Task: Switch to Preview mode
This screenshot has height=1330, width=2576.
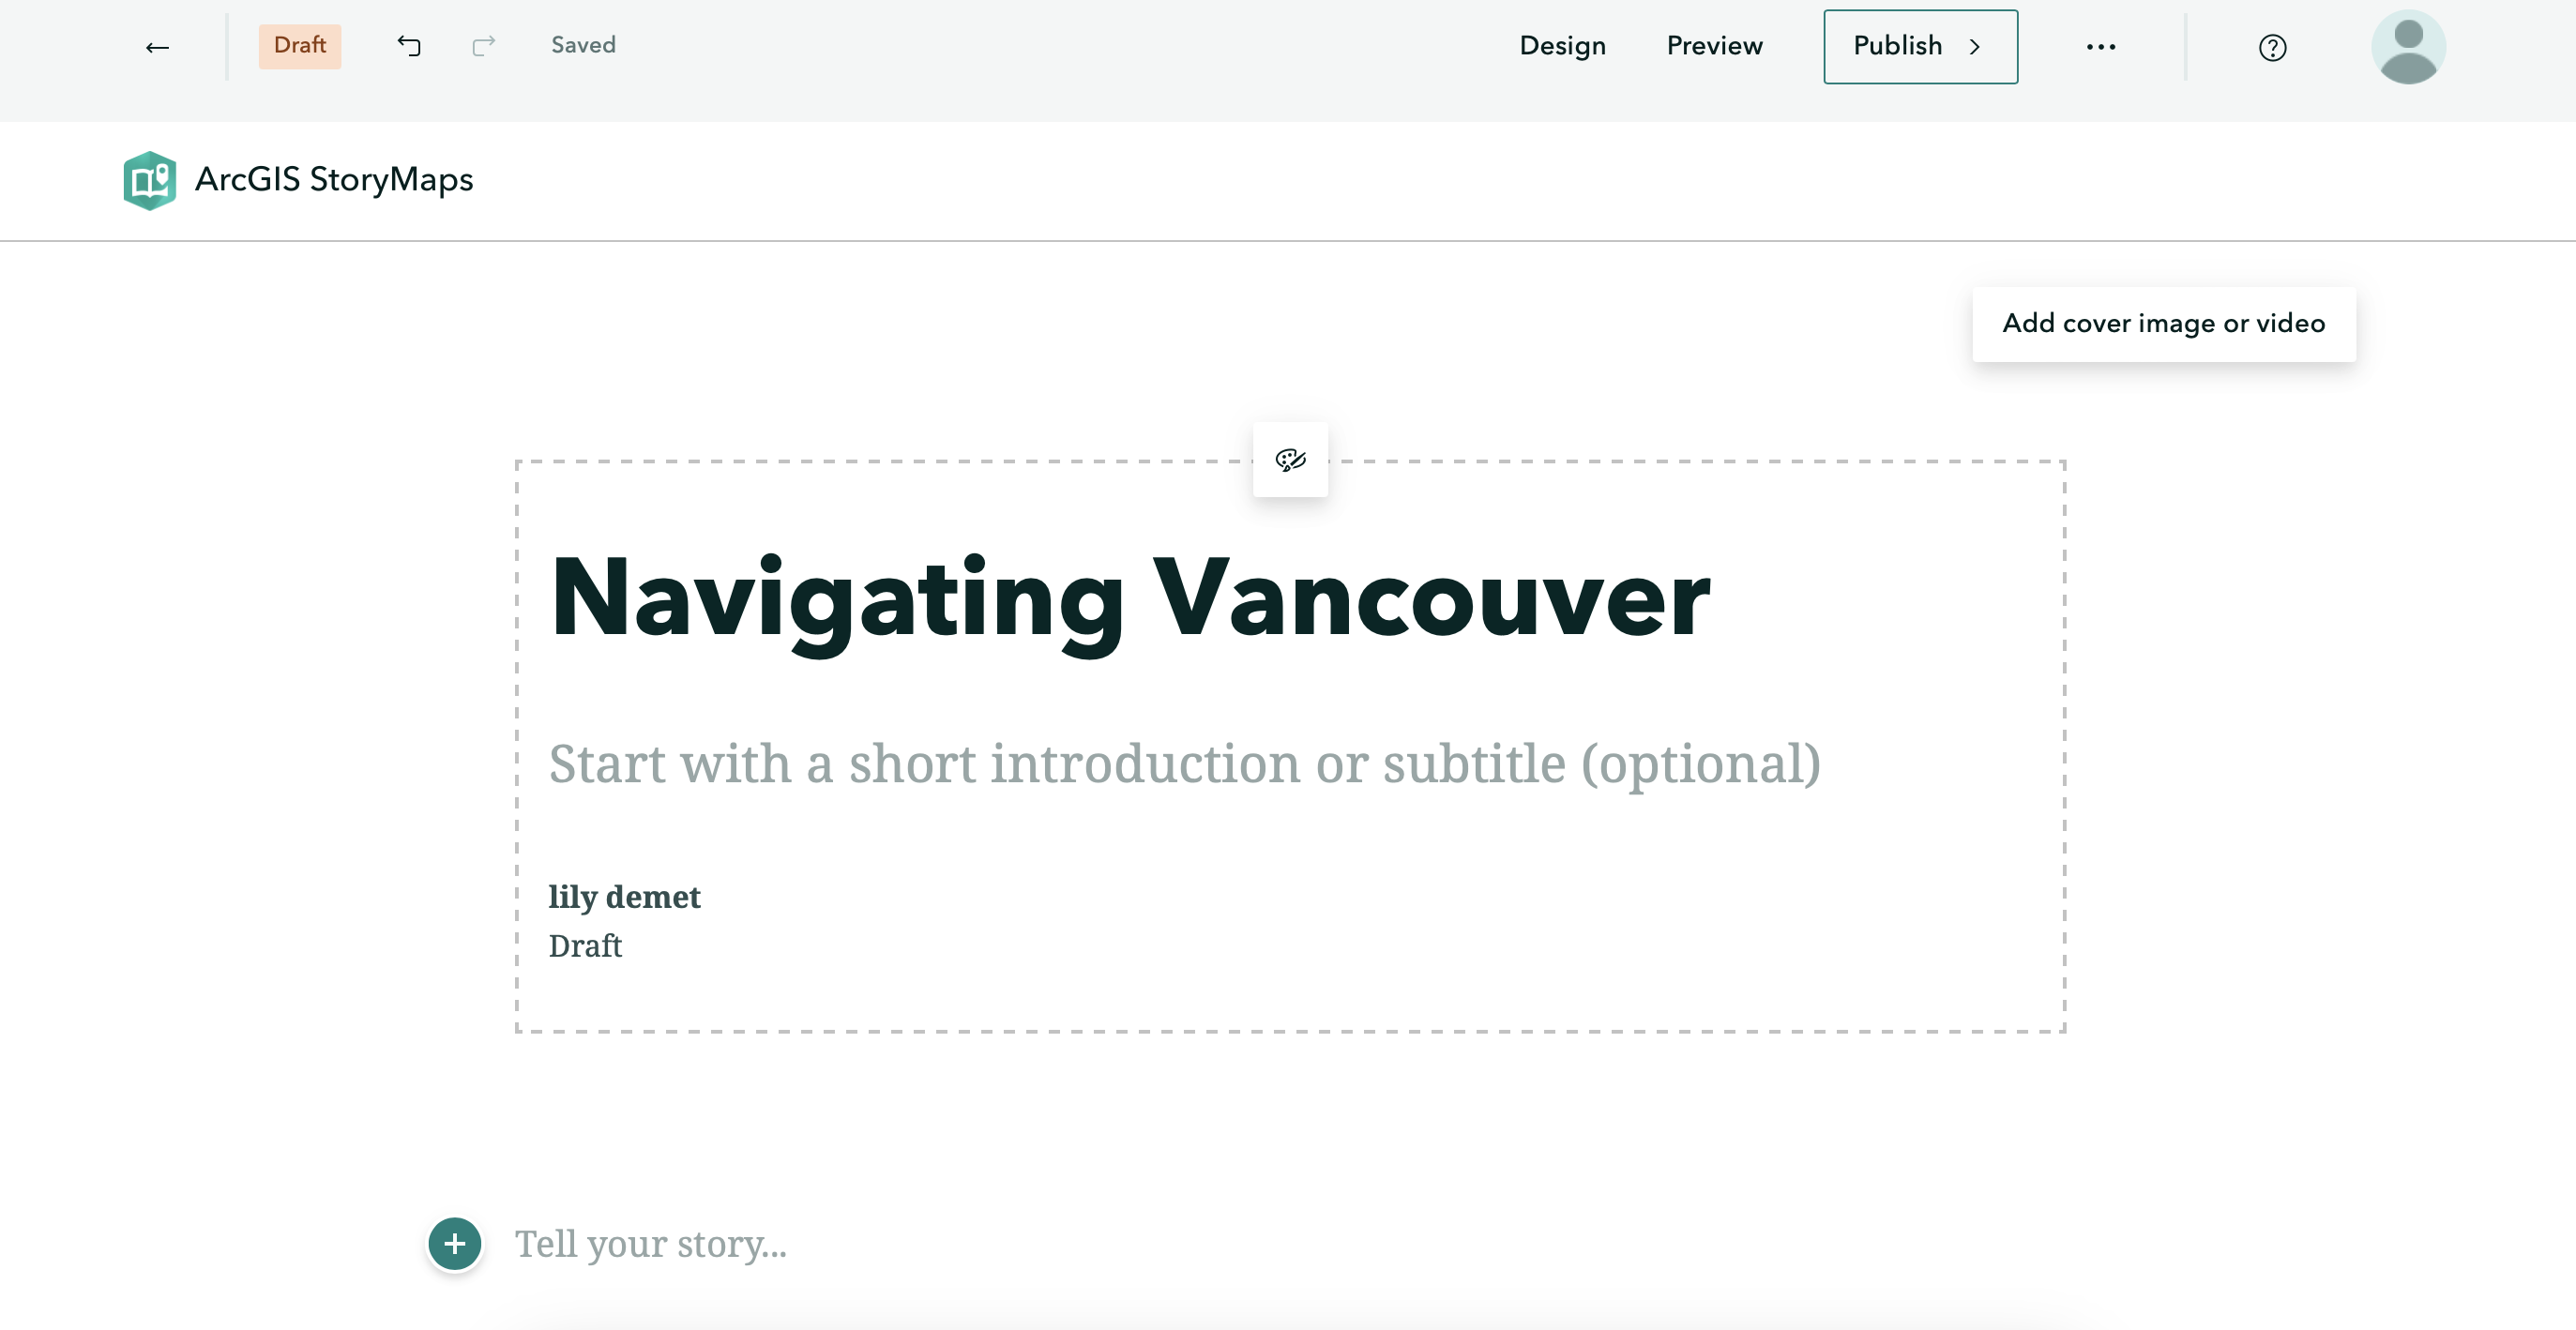Action: point(1714,46)
